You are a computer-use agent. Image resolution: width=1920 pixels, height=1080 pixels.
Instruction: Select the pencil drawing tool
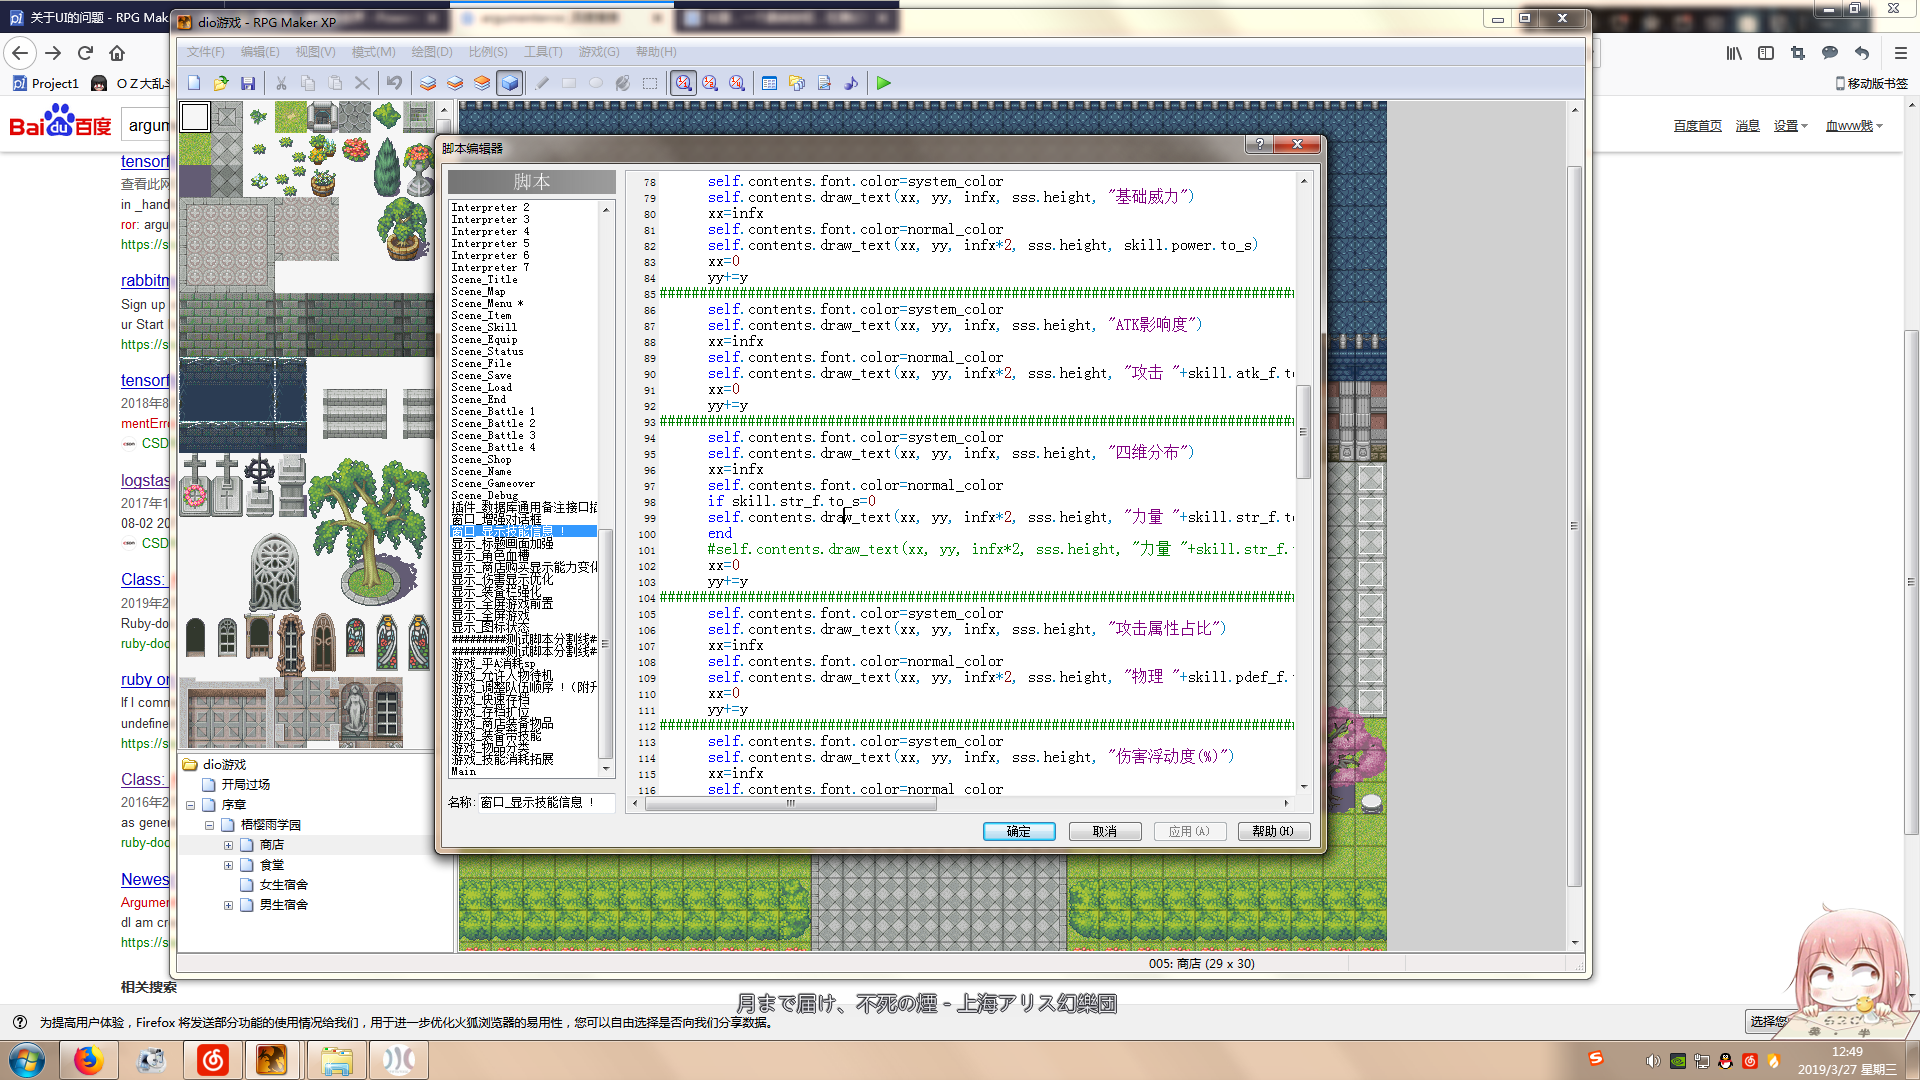point(542,83)
